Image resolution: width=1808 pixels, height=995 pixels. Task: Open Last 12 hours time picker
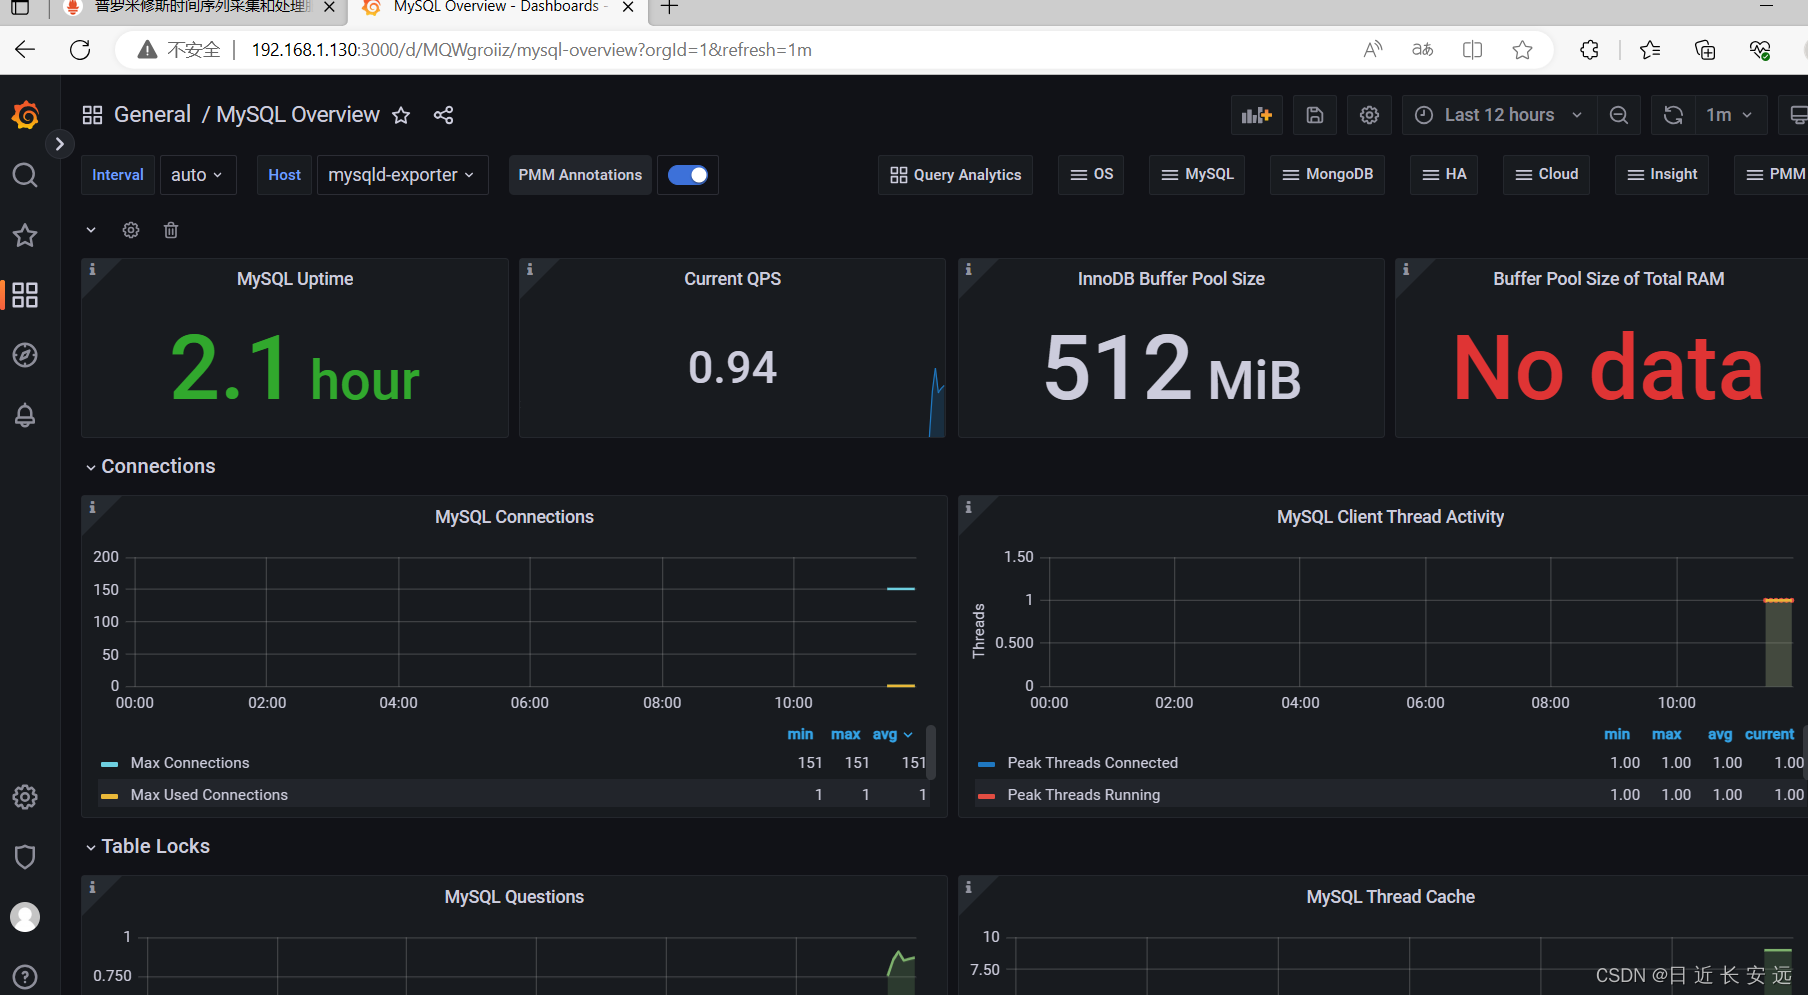1499,115
